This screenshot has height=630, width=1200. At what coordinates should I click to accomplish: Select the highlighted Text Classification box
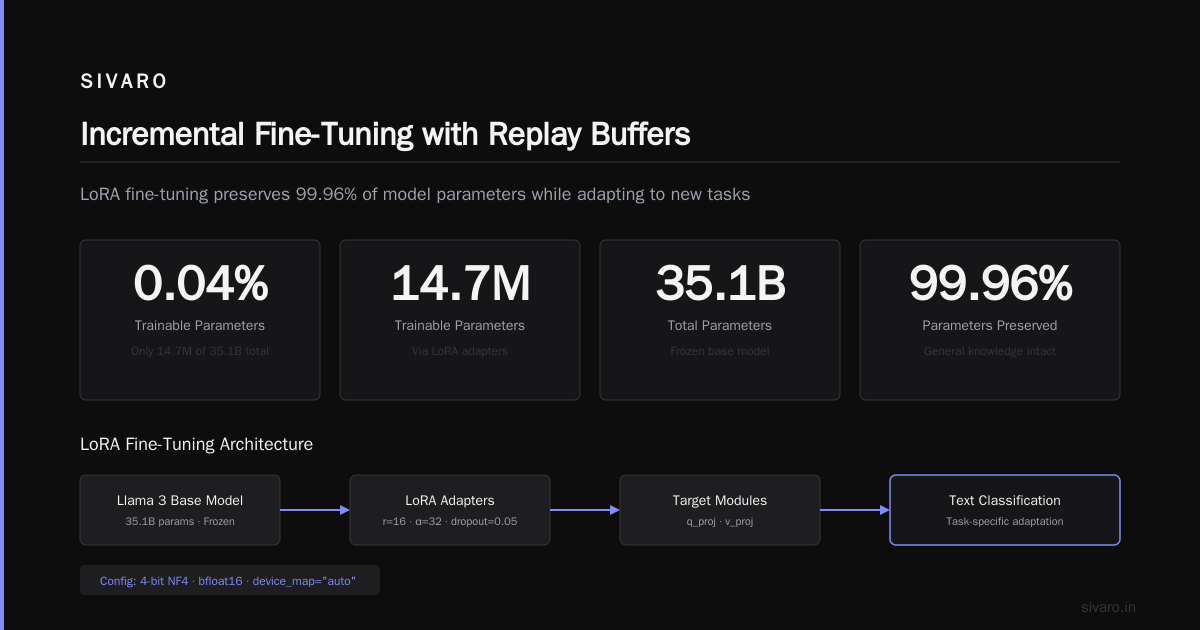(1005, 510)
